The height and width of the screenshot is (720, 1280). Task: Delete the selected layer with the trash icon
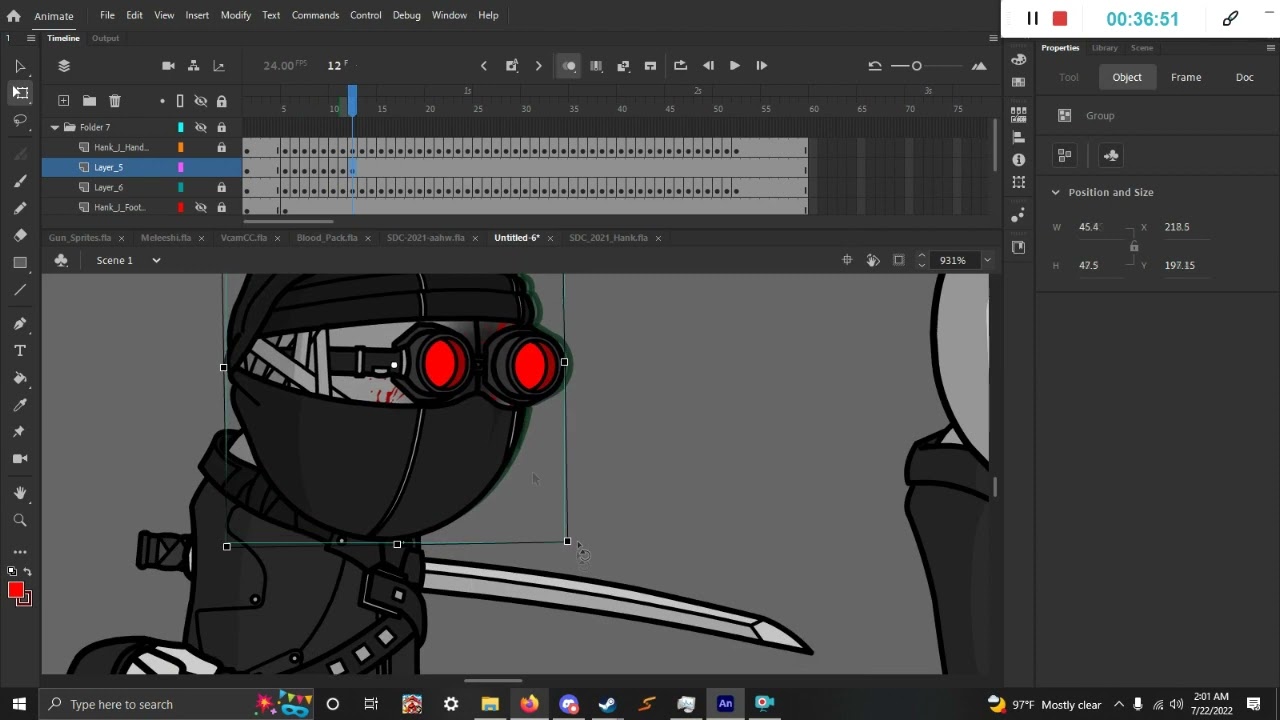(115, 101)
